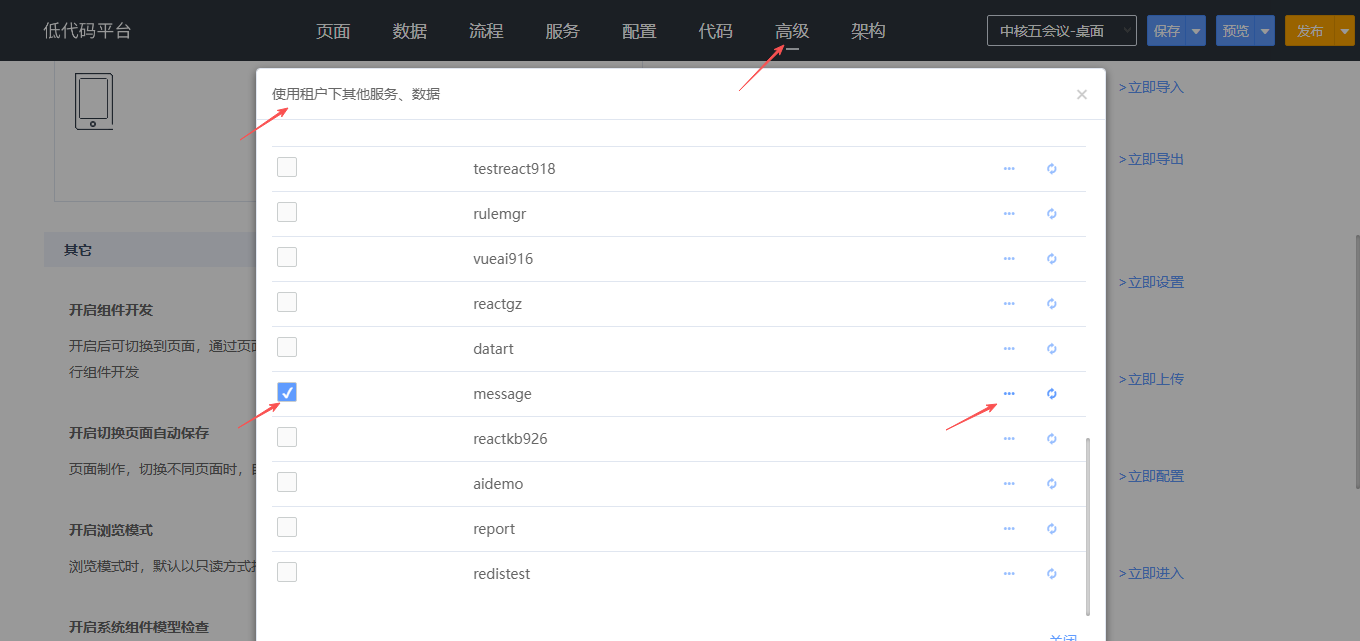The width and height of the screenshot is (1360, 641).
Task: Expand the 发布 dropdown arrow
Action: (x=1344, y=31)
